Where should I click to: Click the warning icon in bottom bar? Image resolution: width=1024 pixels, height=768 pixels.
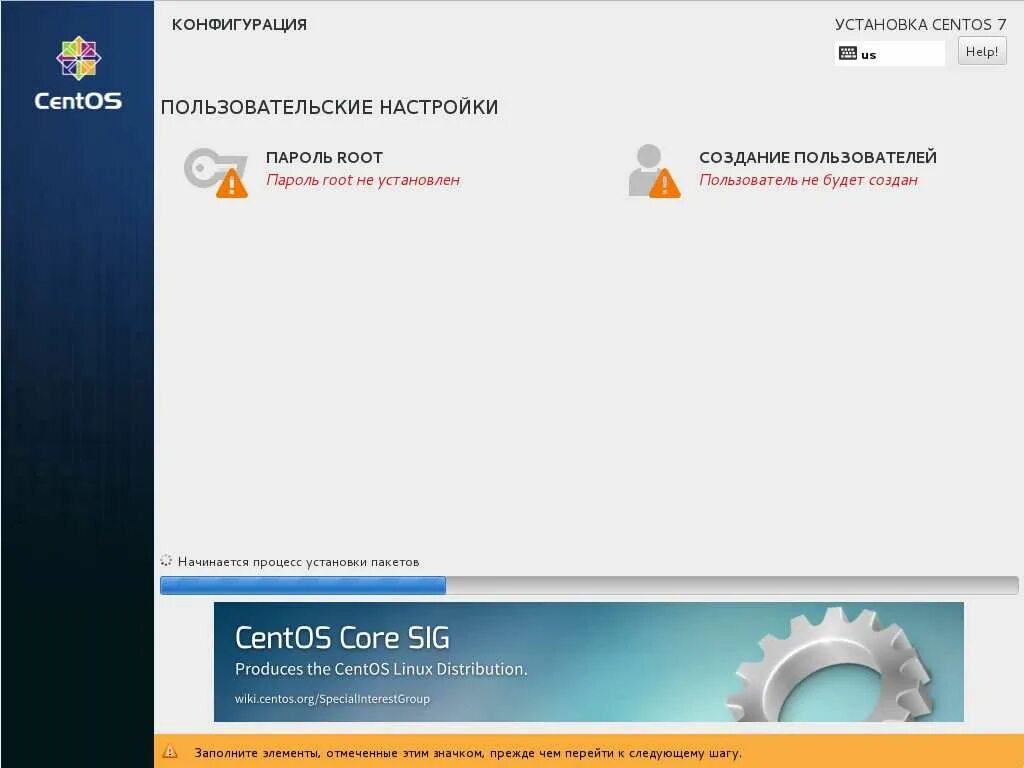point(170,752)
